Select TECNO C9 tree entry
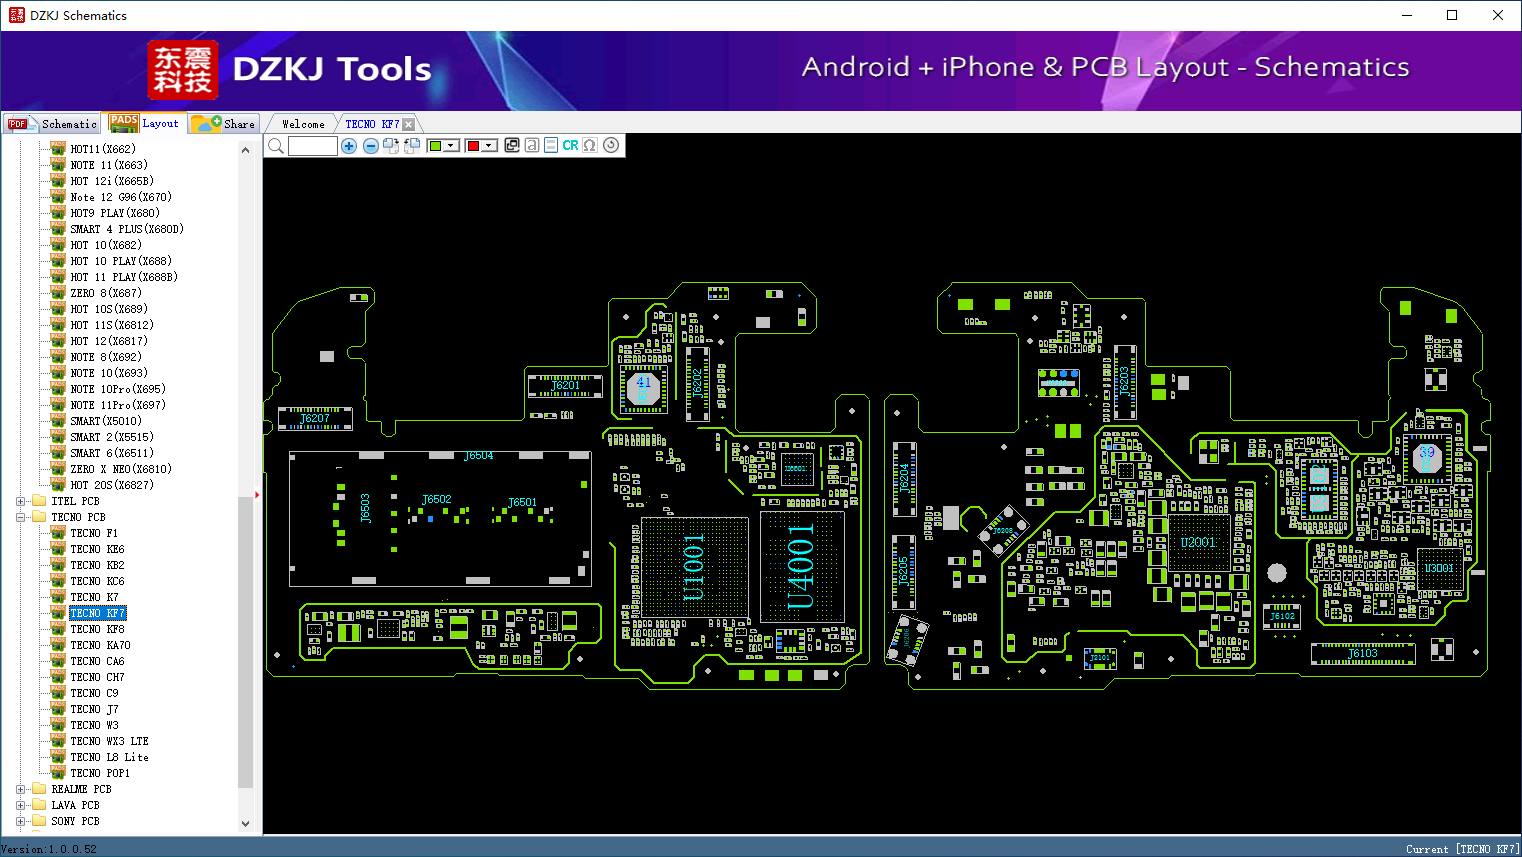The height and width of the screenshot is (857, 1522). [x=94, y=693]
